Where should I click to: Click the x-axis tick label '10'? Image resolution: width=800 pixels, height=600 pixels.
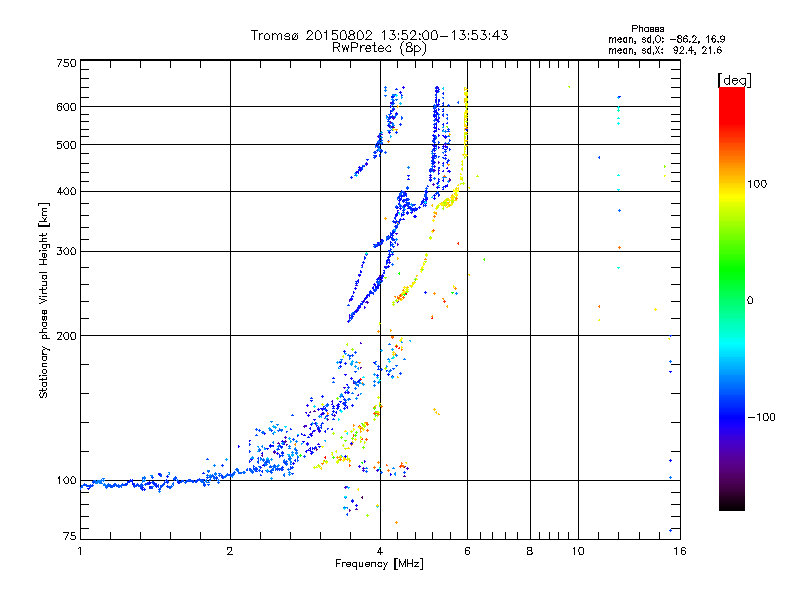click(578, 551)
